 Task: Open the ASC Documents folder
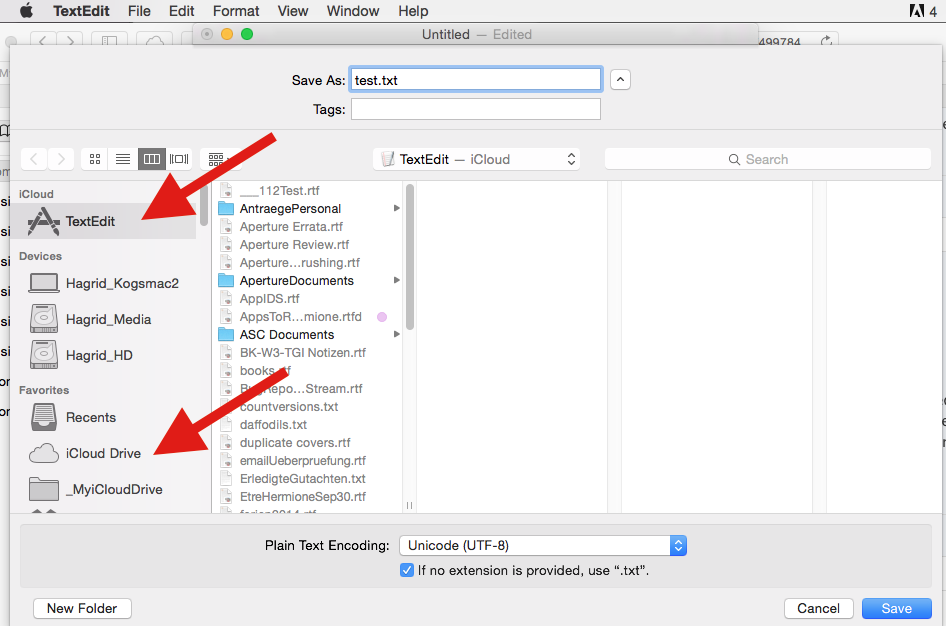click(x=287, y=335)
